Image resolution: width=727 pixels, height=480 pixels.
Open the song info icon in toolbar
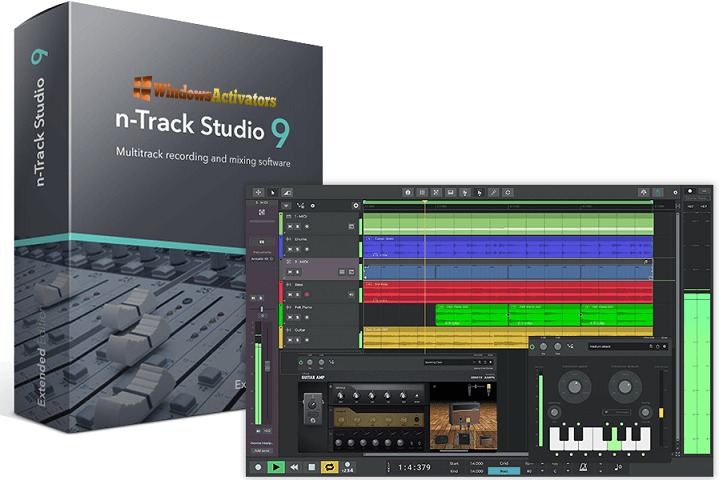408,192
